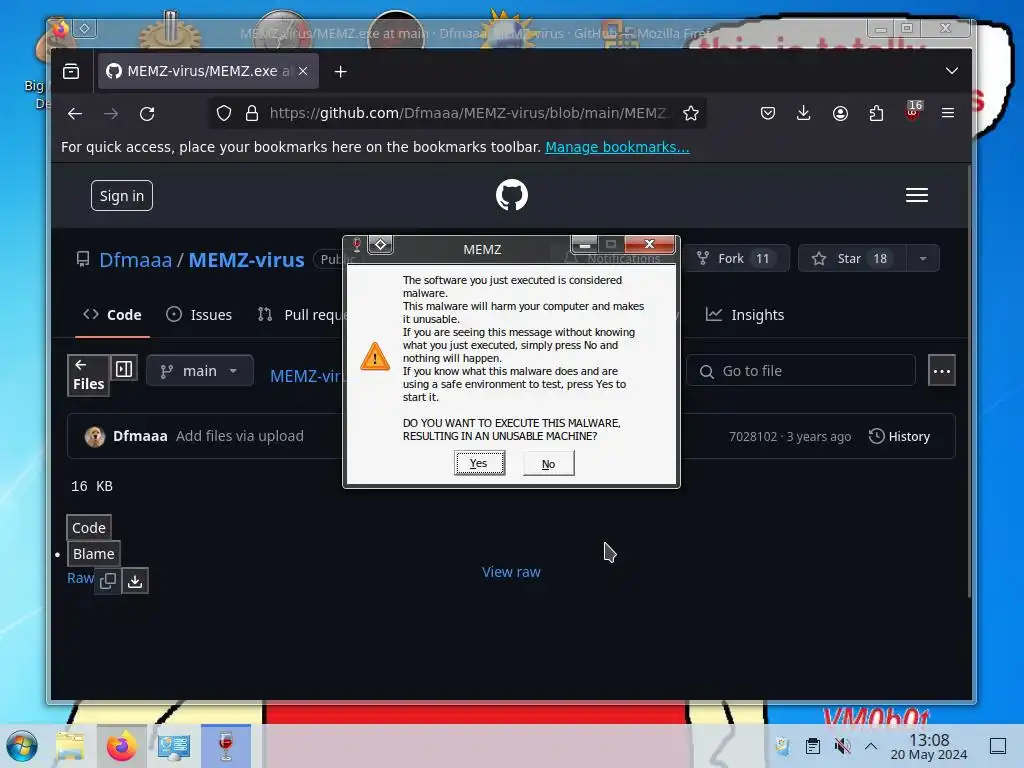Open the extensions puzzle icon

coord(876,114)
